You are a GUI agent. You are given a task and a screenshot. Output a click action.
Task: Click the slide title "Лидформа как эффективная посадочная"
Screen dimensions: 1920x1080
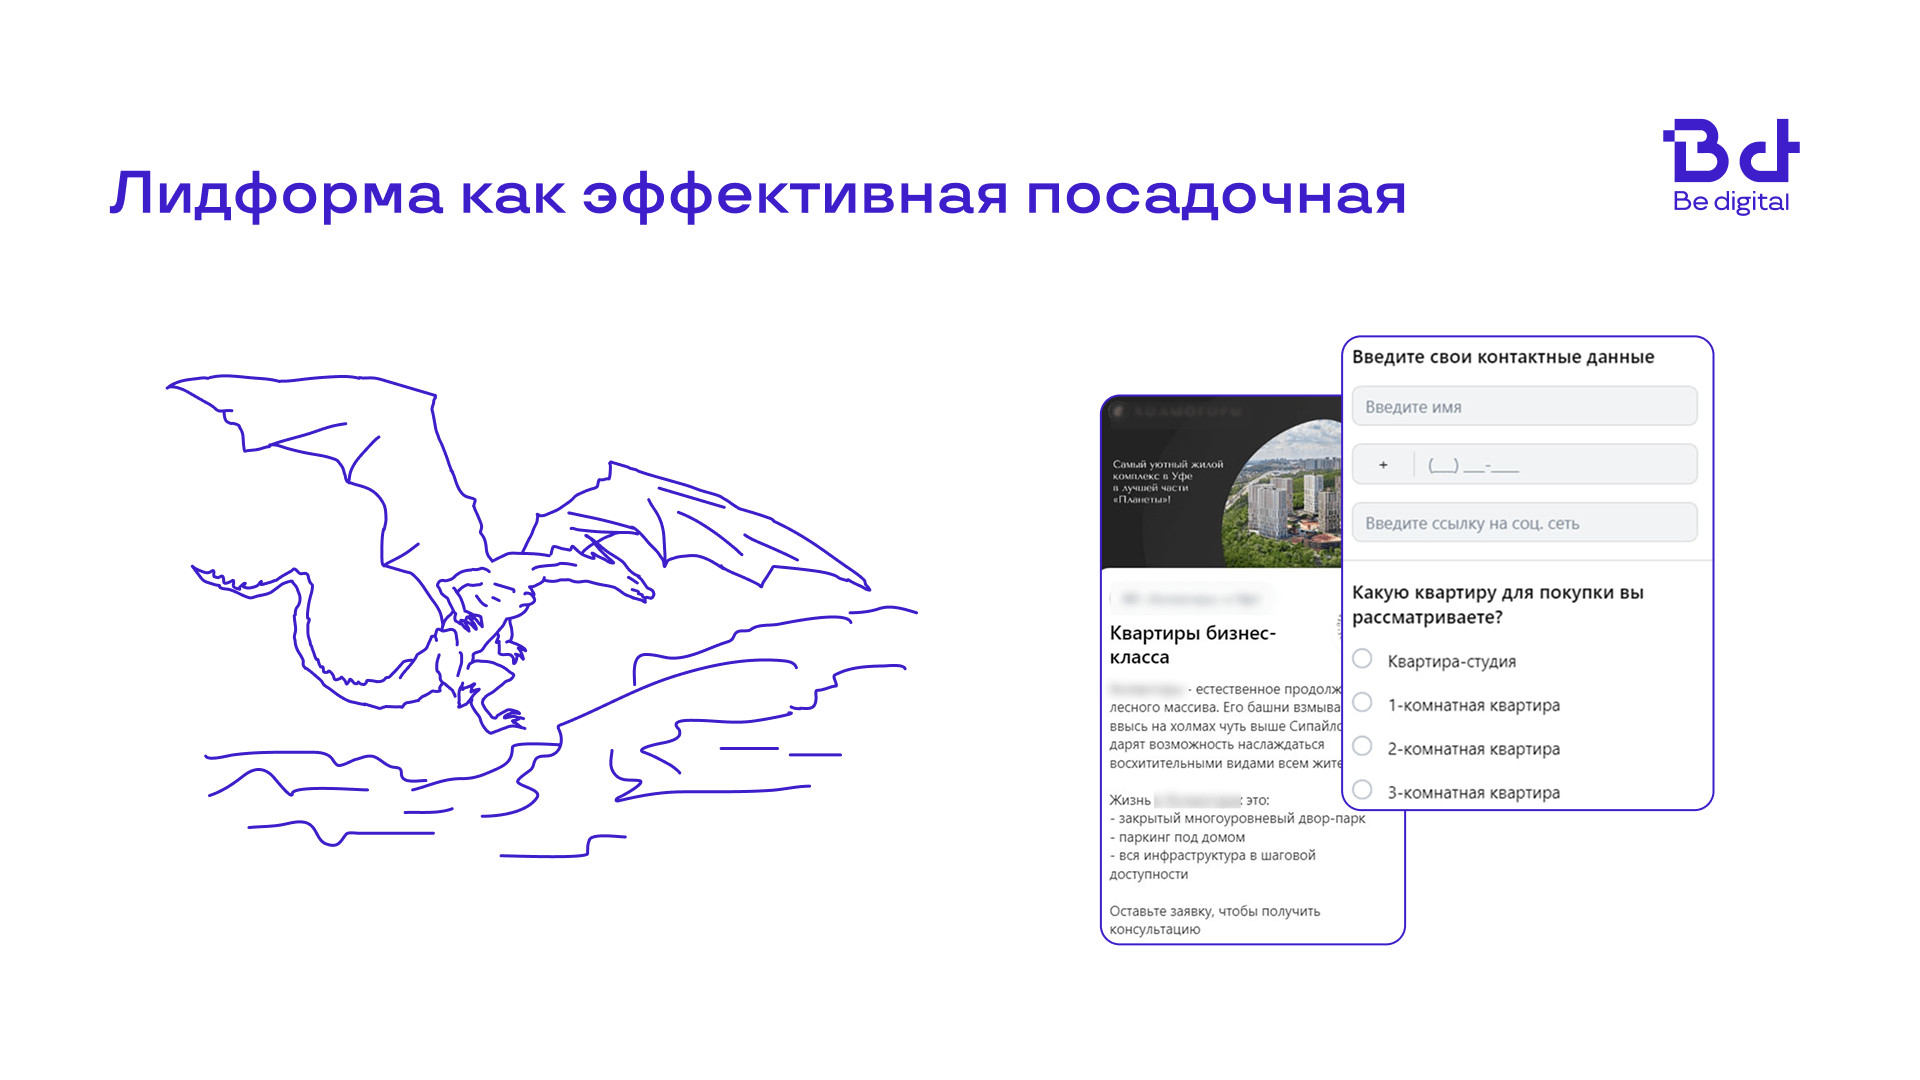coord(757,194)
